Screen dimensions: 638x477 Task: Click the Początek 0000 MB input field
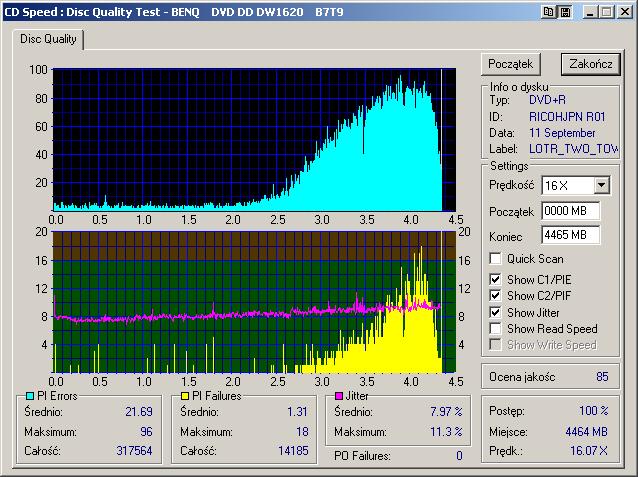570,211
